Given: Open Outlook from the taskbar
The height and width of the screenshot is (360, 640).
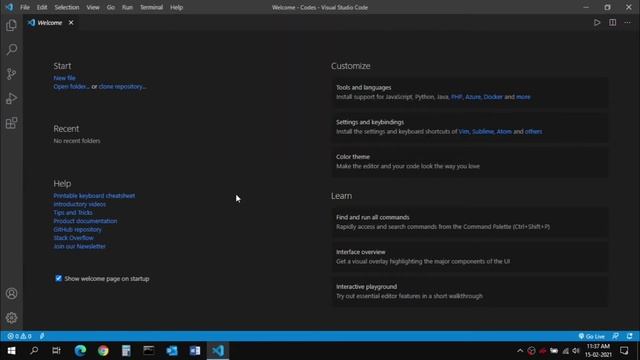Looking at the screenshot, I should tap(172, 351).
